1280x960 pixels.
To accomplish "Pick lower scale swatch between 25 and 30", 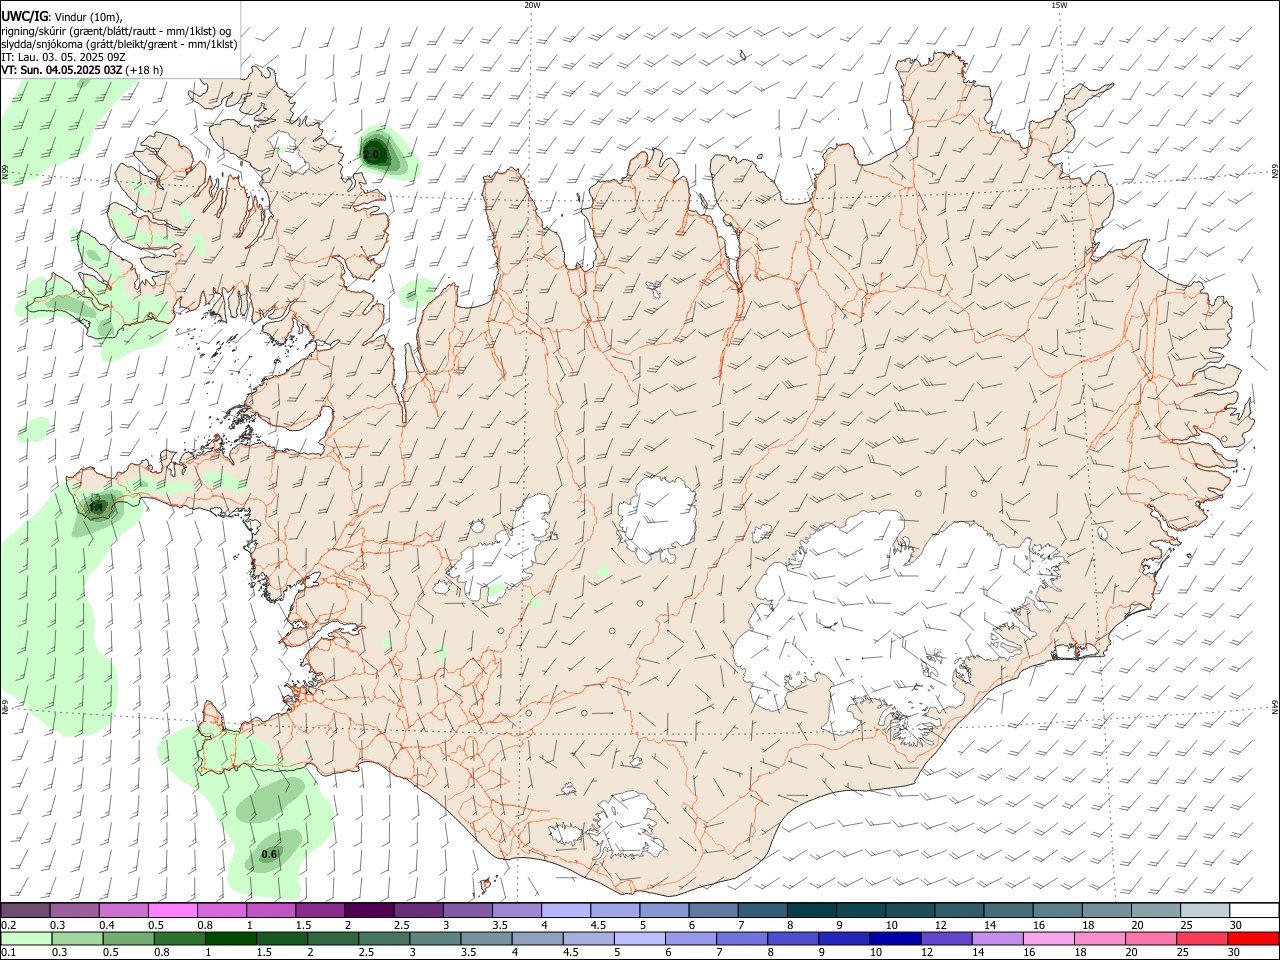I will (x=1201, y=938).
